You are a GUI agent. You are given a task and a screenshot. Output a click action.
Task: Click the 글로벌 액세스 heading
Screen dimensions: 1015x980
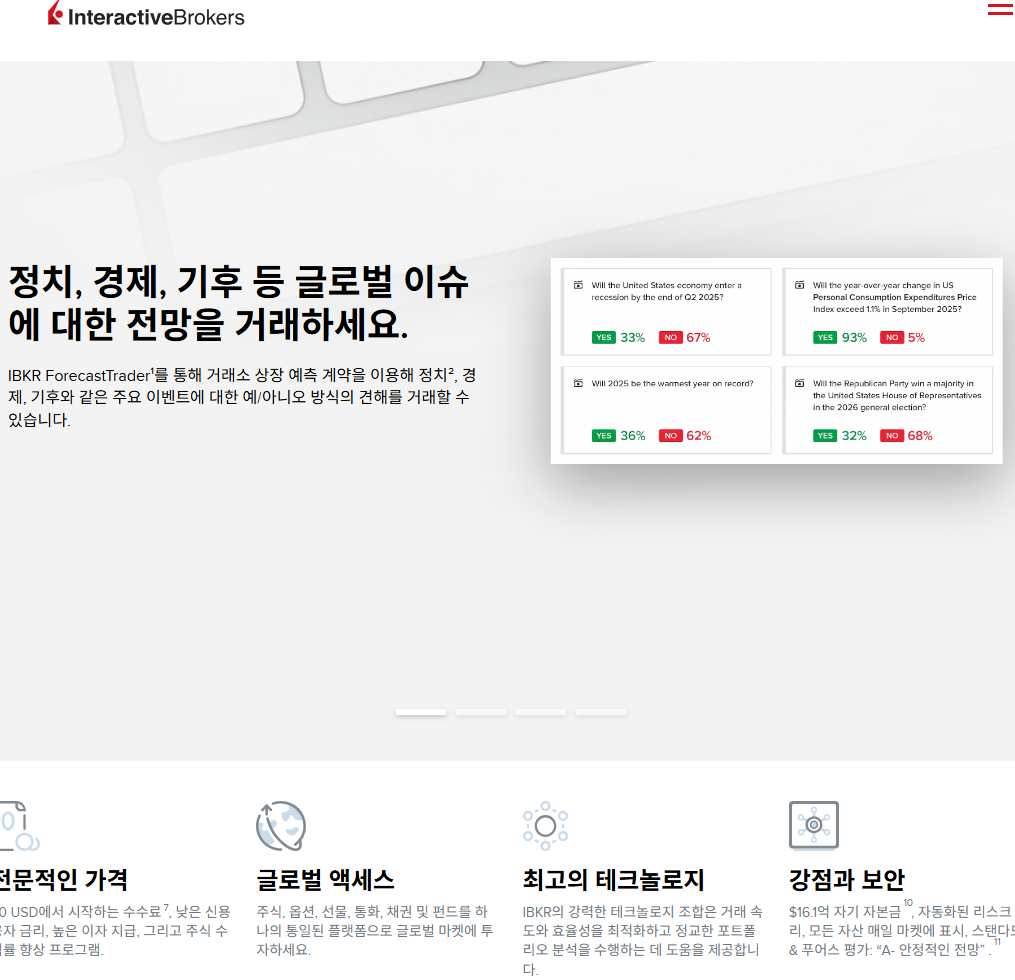click(325, 880)
